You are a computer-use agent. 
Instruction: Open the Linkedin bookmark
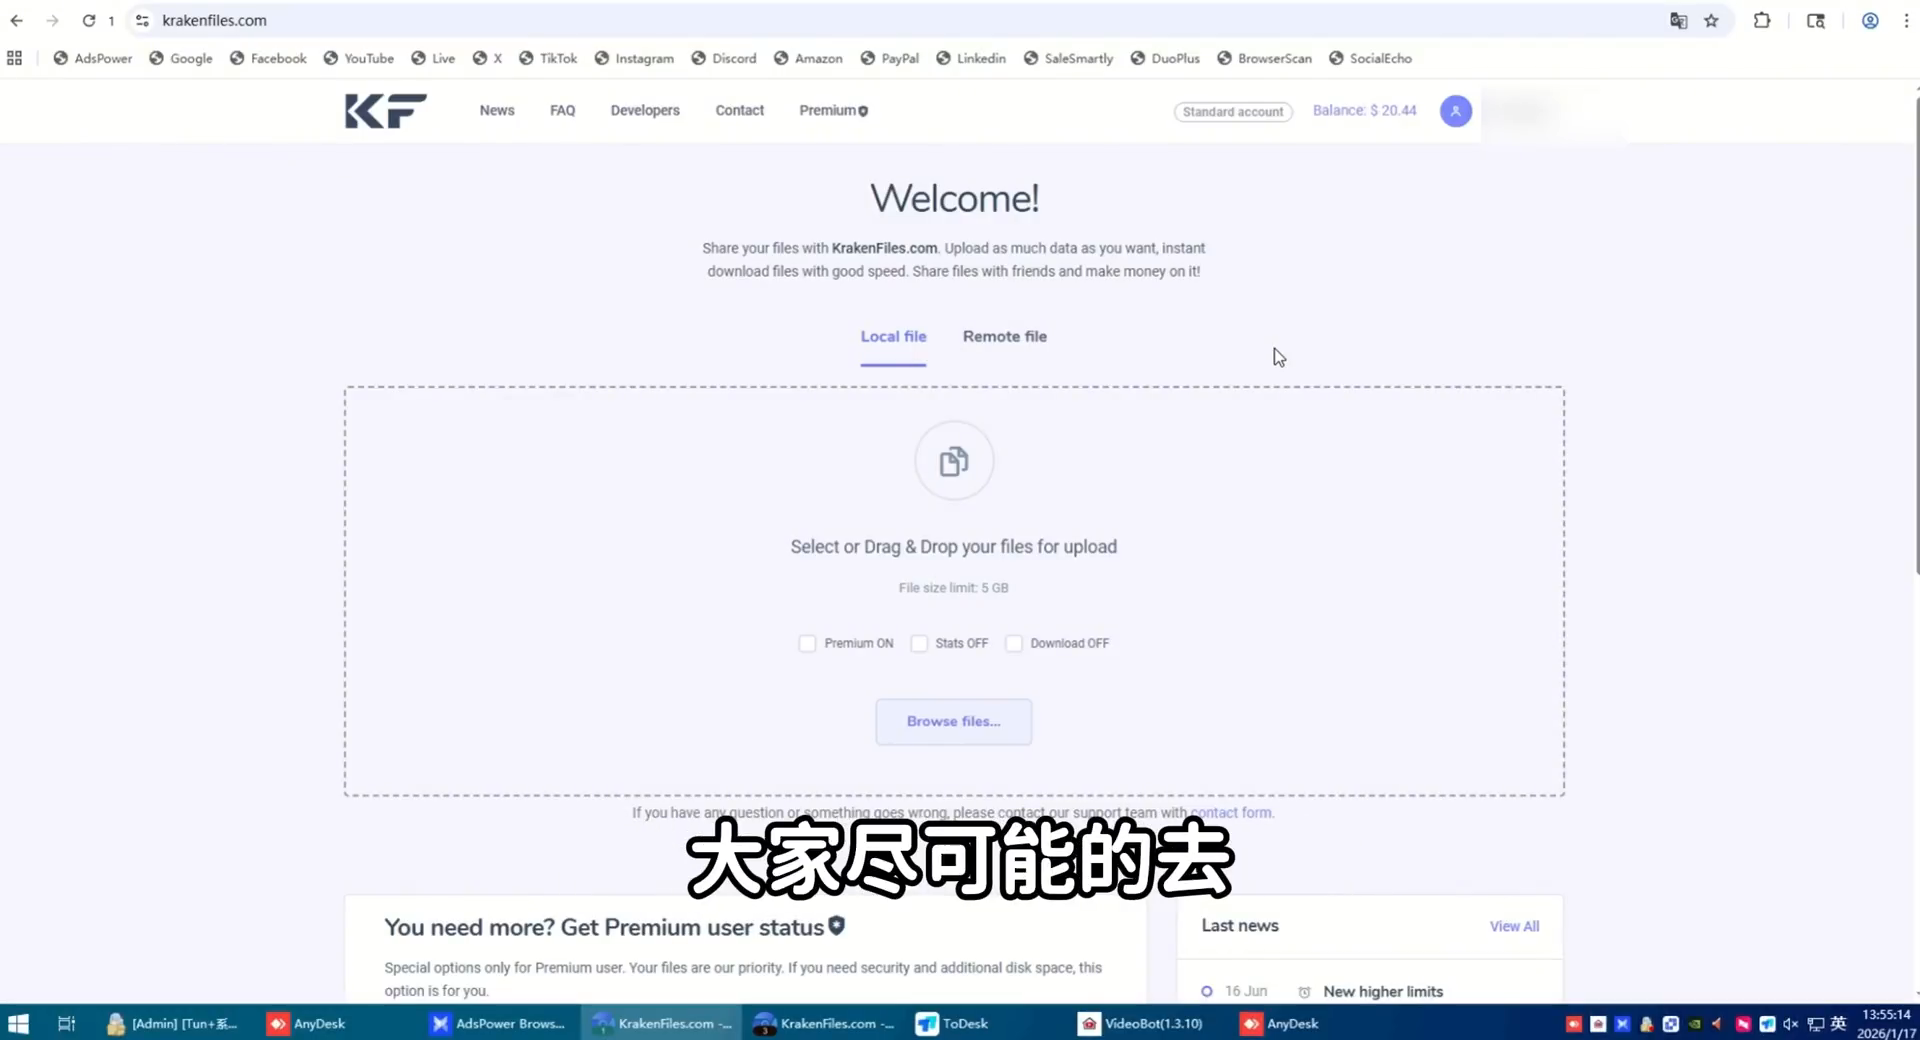pyautogui.click(x=971, y=58)
